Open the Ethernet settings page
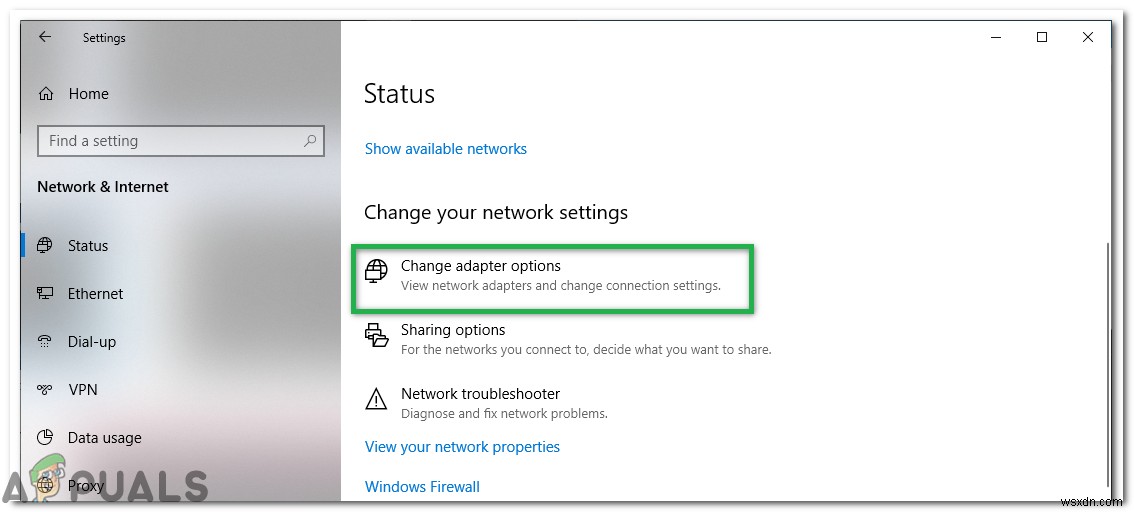The image size is (1134, 512). point(96,294)
